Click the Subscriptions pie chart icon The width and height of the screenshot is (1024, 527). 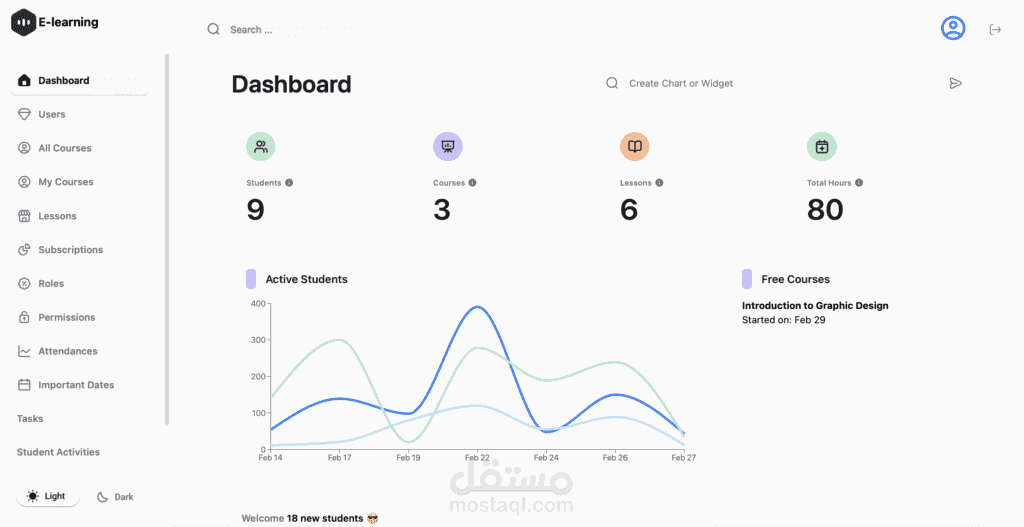pyautogui.click(x=24, y=249)
